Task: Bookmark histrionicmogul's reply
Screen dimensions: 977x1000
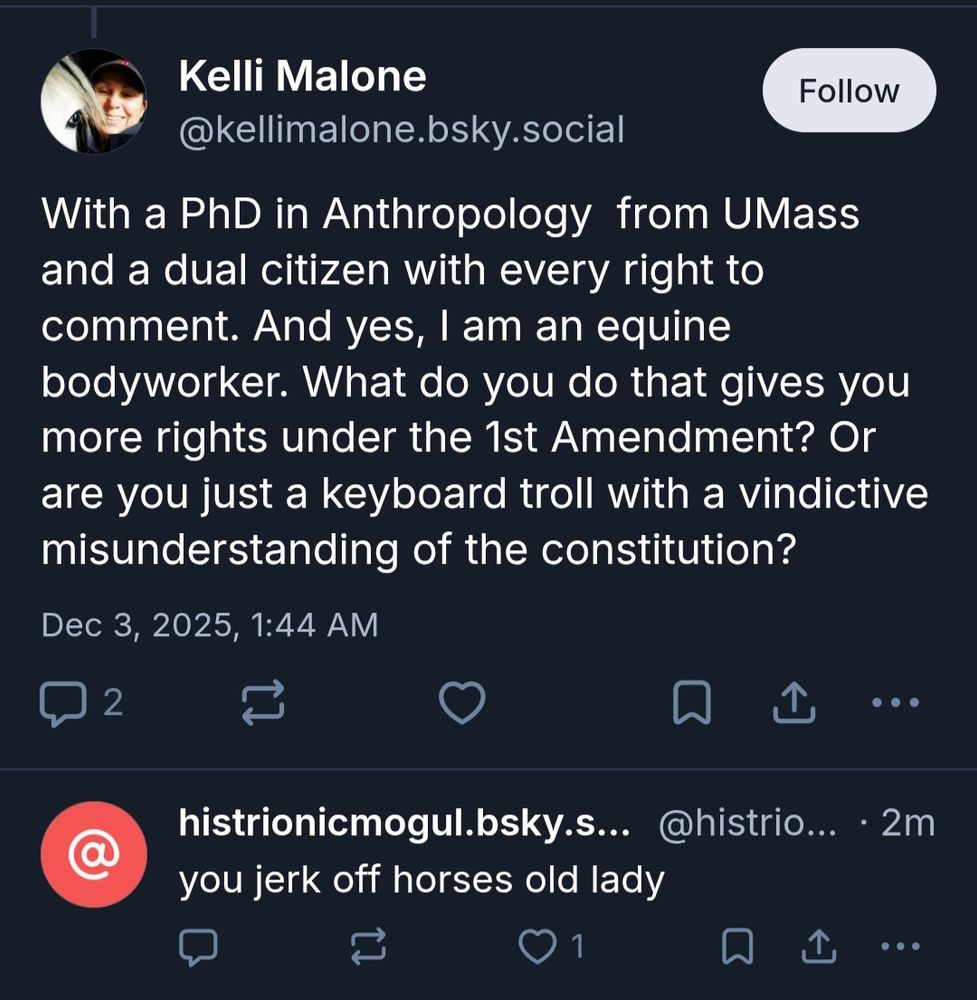Action: [x=737, y=945]
